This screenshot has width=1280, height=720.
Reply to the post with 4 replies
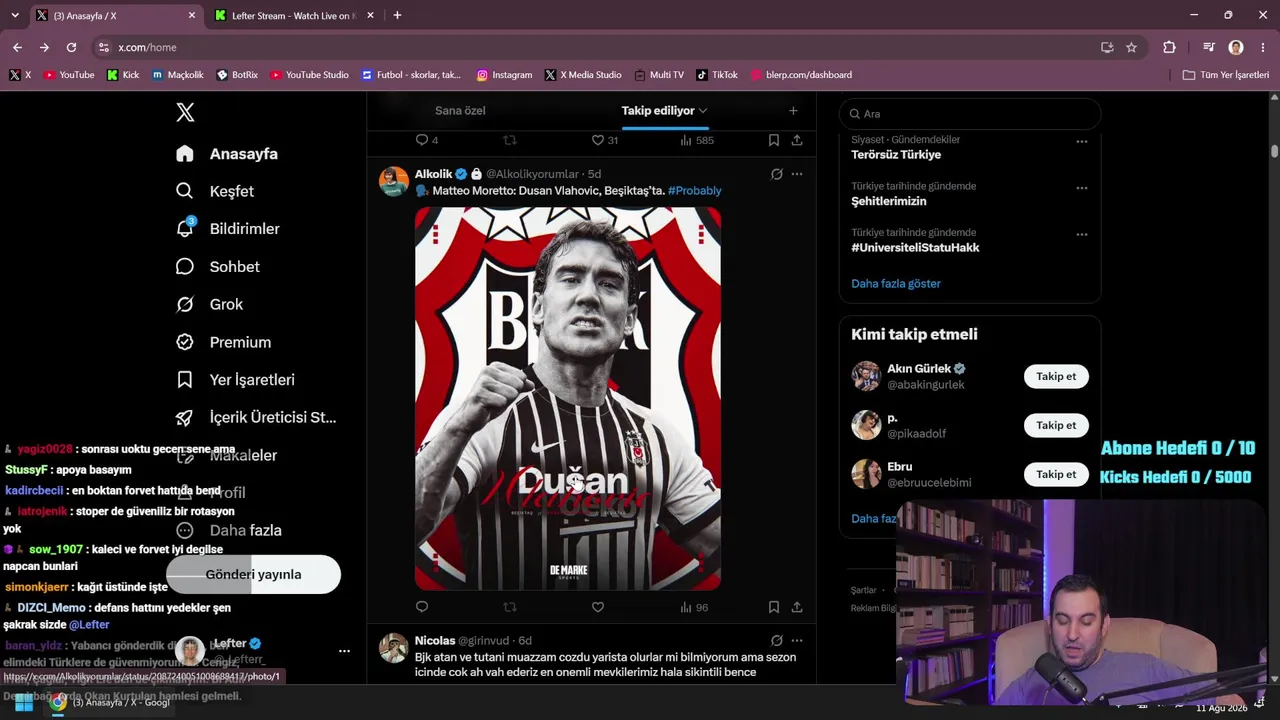pos(427,140)
